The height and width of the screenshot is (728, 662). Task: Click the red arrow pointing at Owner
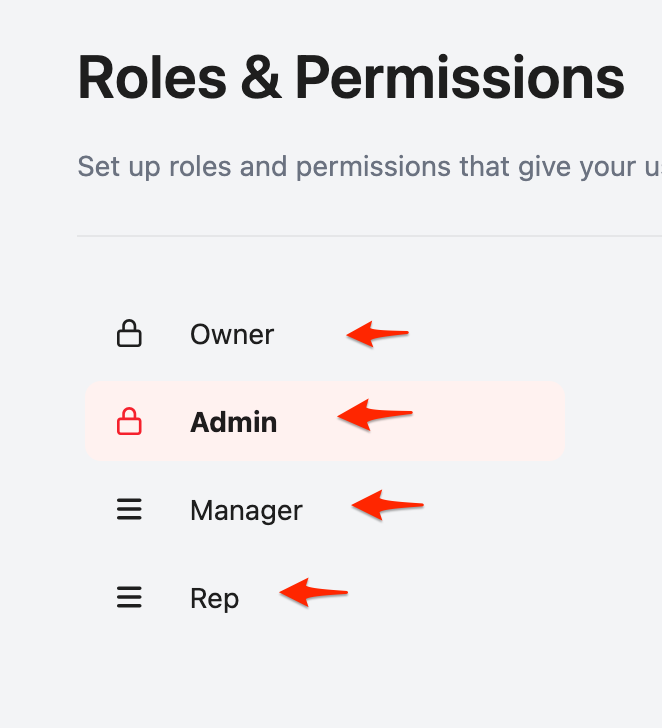click(377, 334)
